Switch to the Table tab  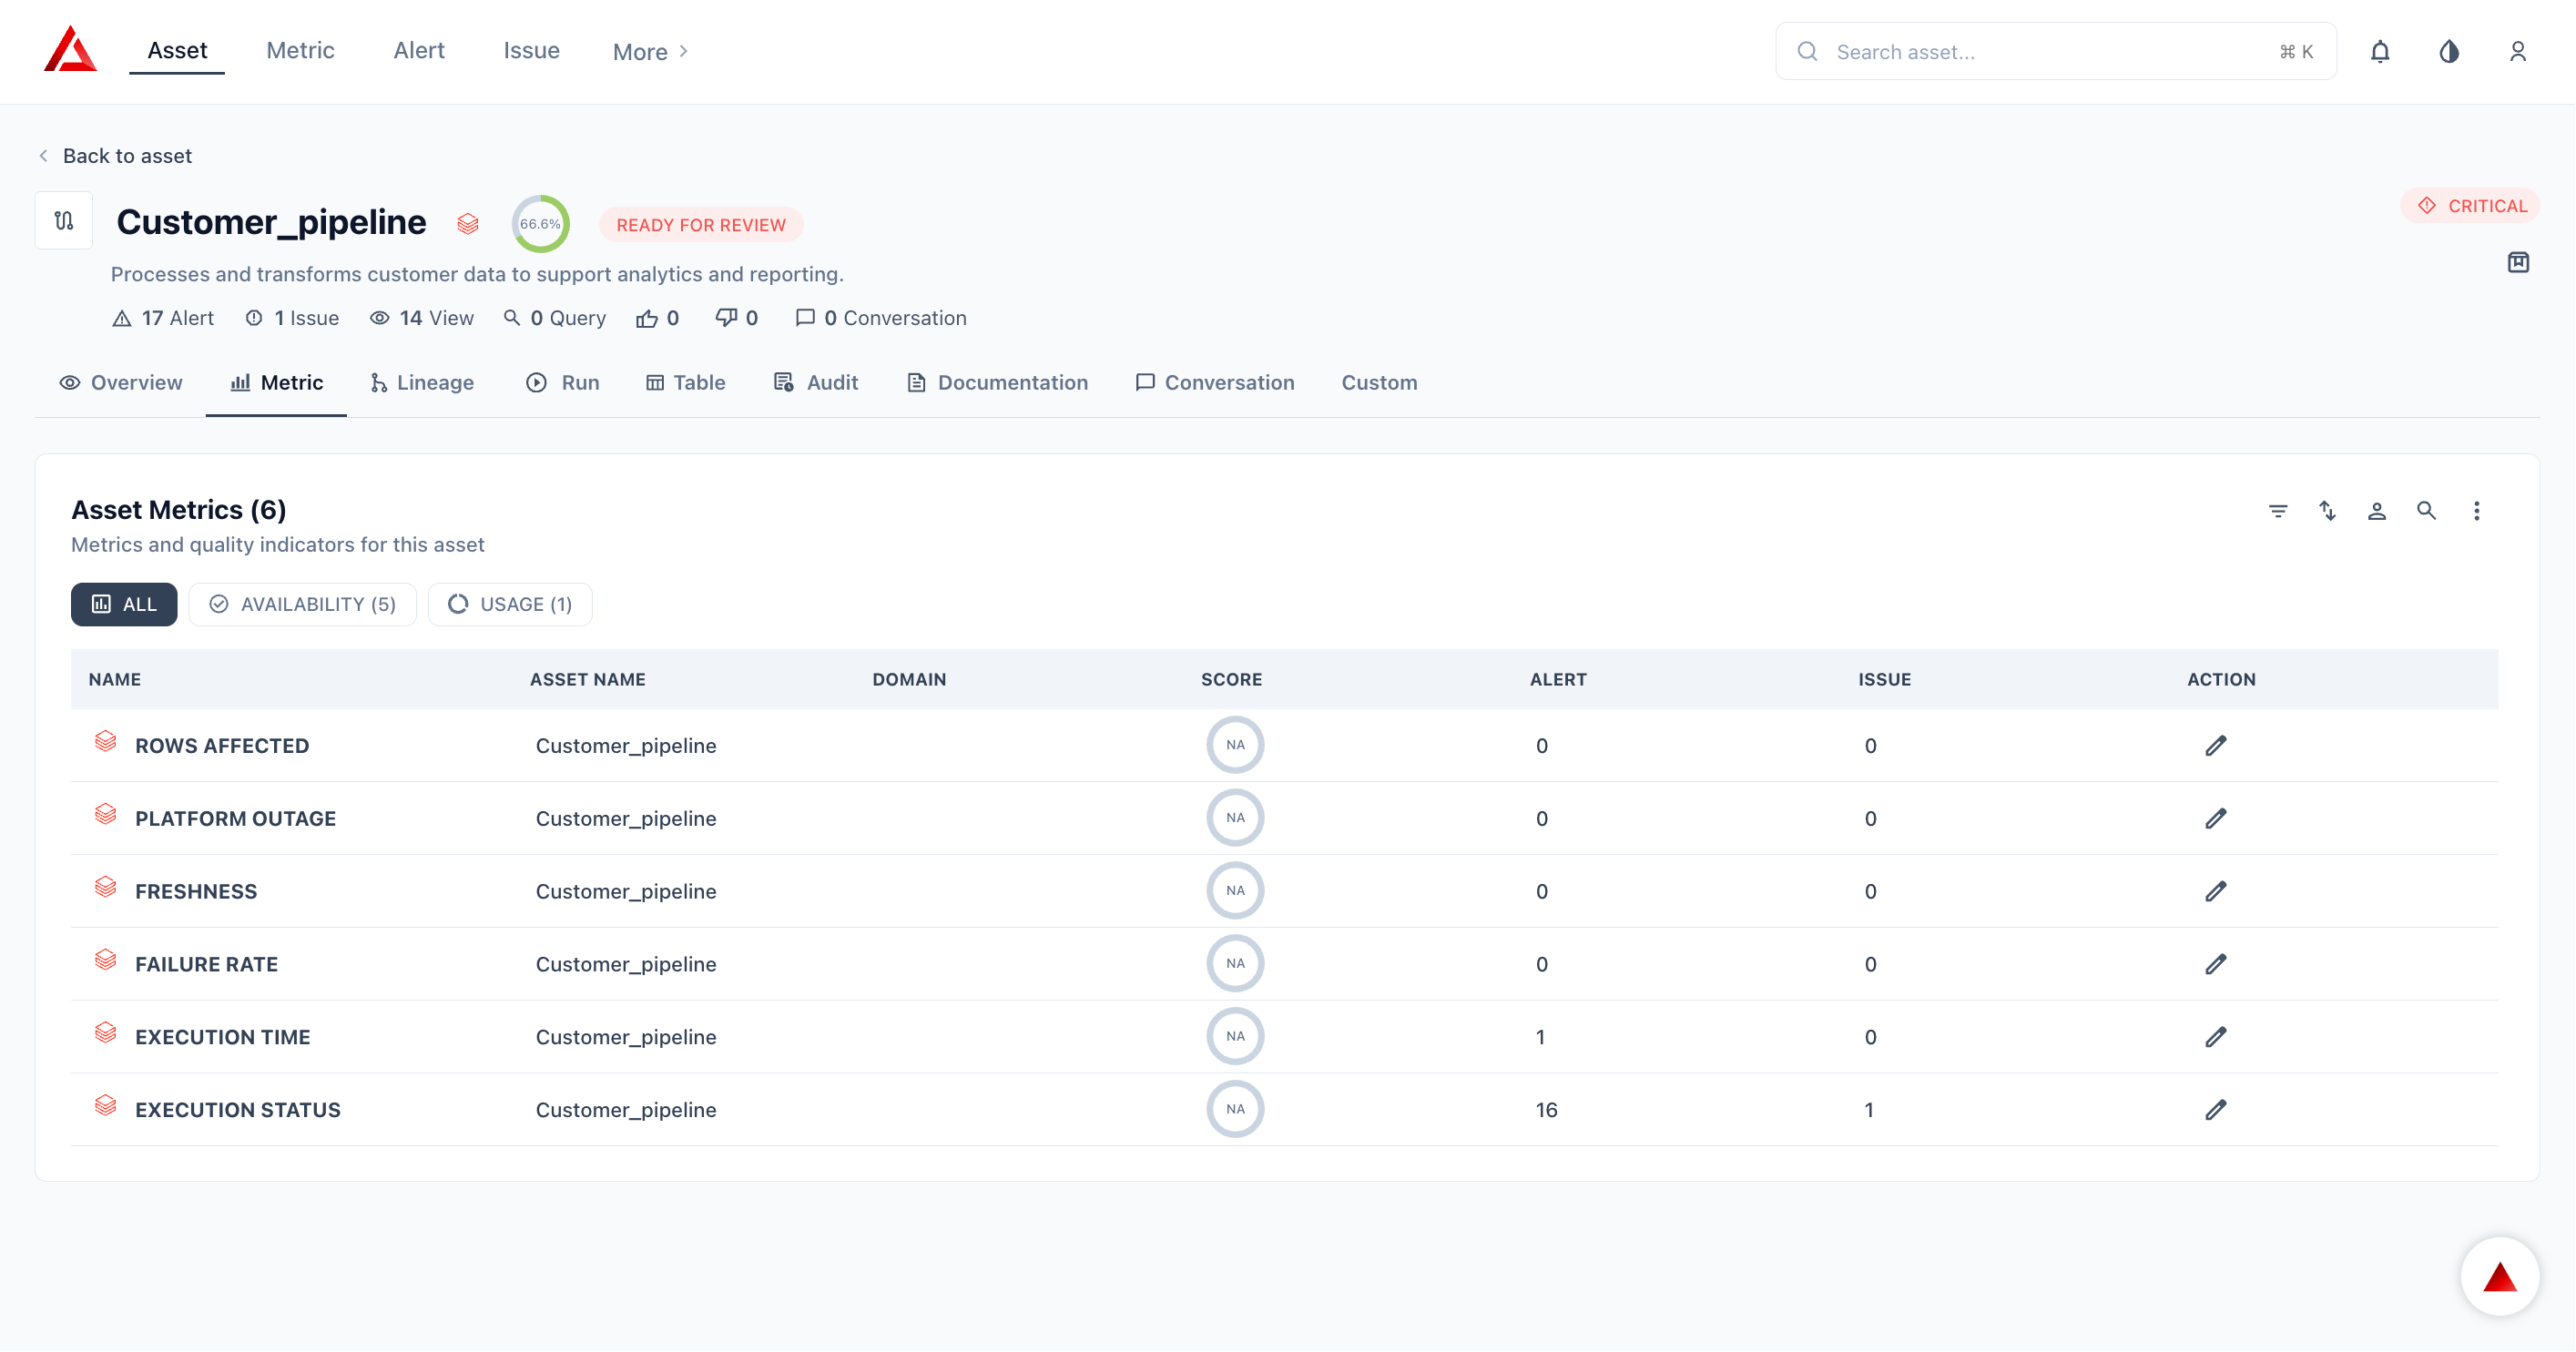[x=686, y=383]
